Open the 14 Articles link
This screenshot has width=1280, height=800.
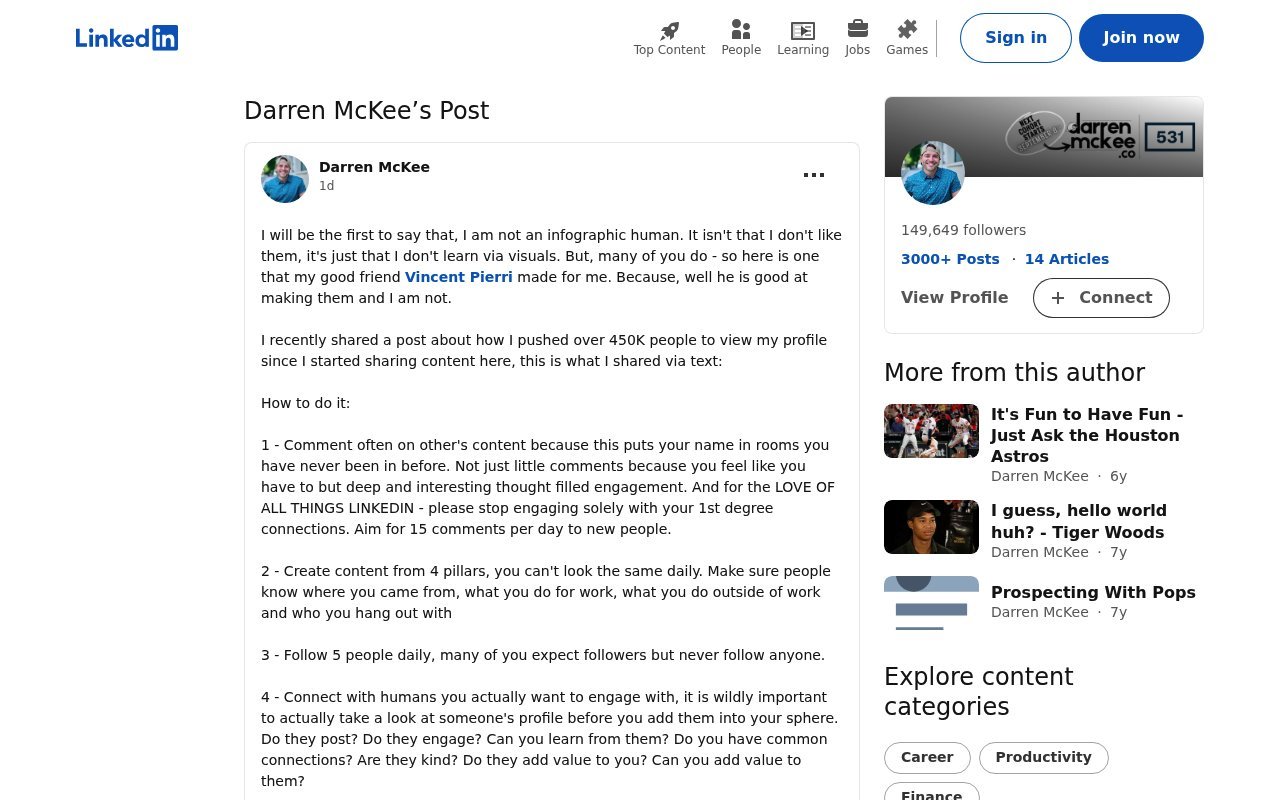coord(1067,259)
